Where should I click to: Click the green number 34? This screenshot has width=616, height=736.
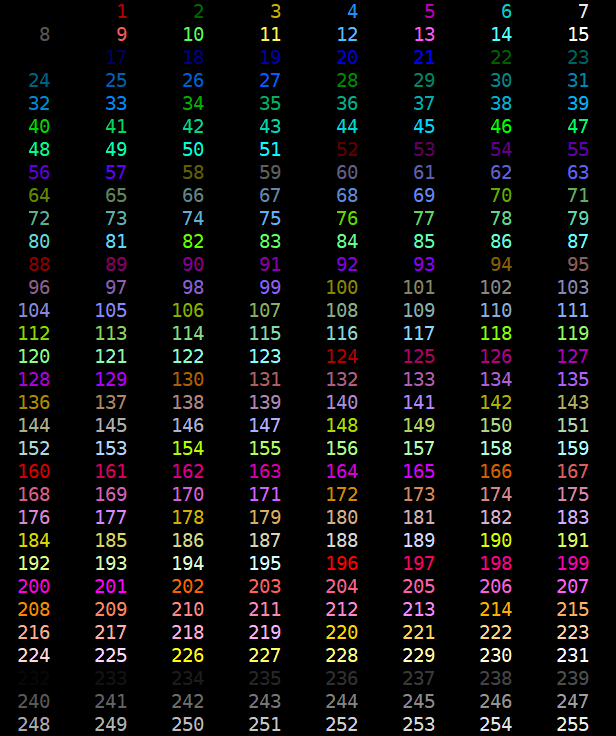(193, 103)
